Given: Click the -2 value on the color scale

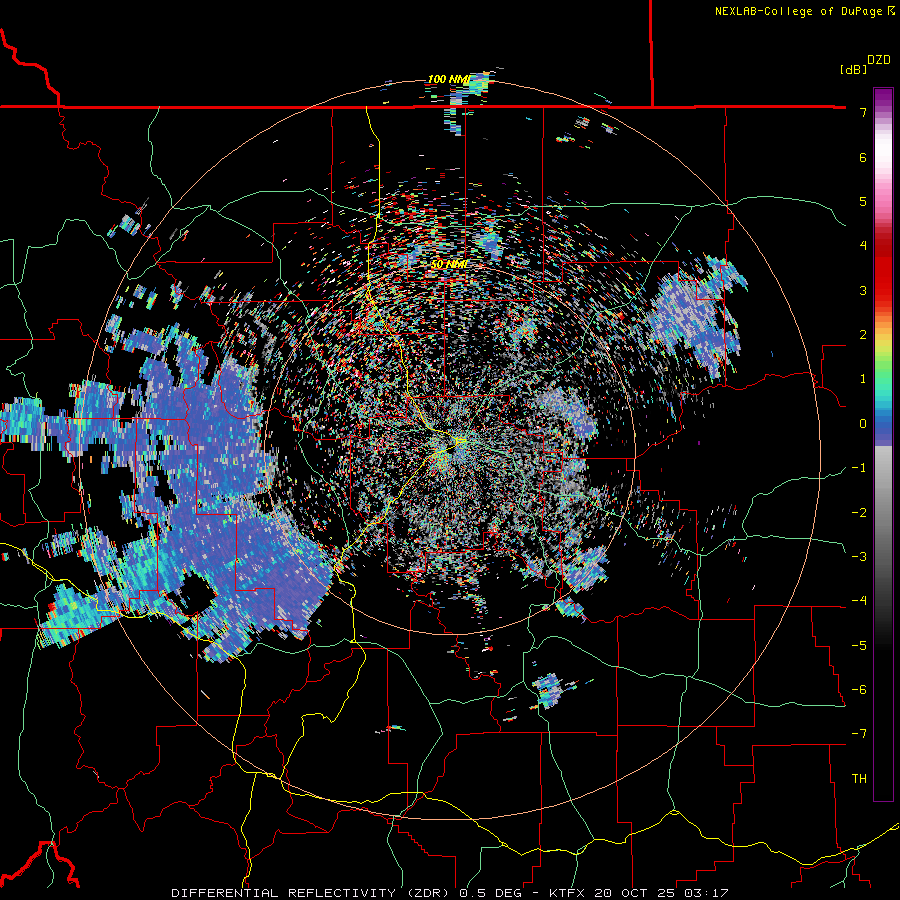Looking at the screenshot, I should tap(859, 513).
